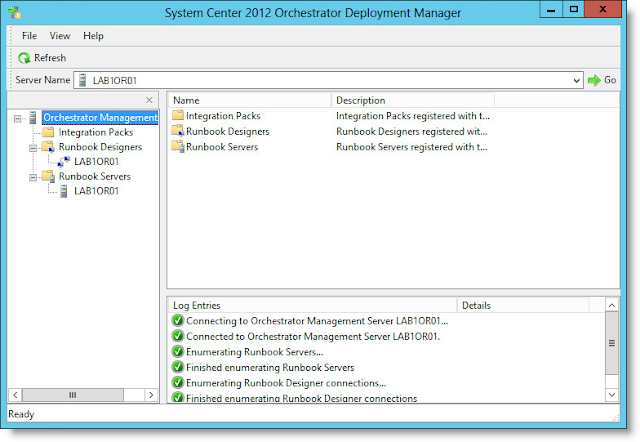Click the log pane scroll up arrow
This screenshot has height=442, width=640.
611,305
